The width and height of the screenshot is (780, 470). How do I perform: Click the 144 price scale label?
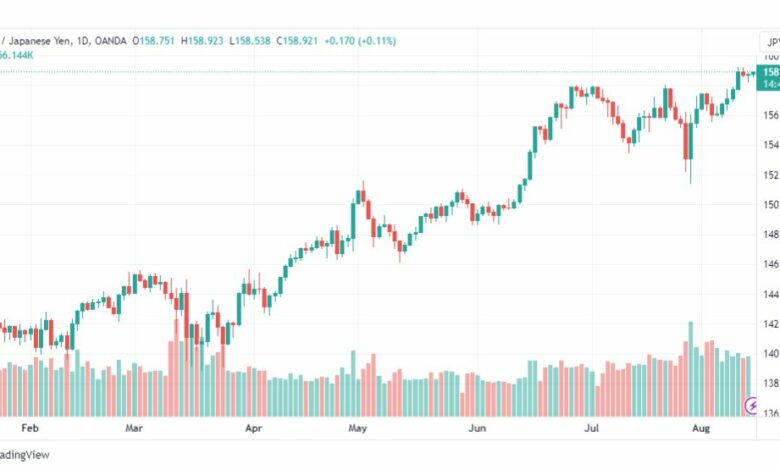coord(772,294)
